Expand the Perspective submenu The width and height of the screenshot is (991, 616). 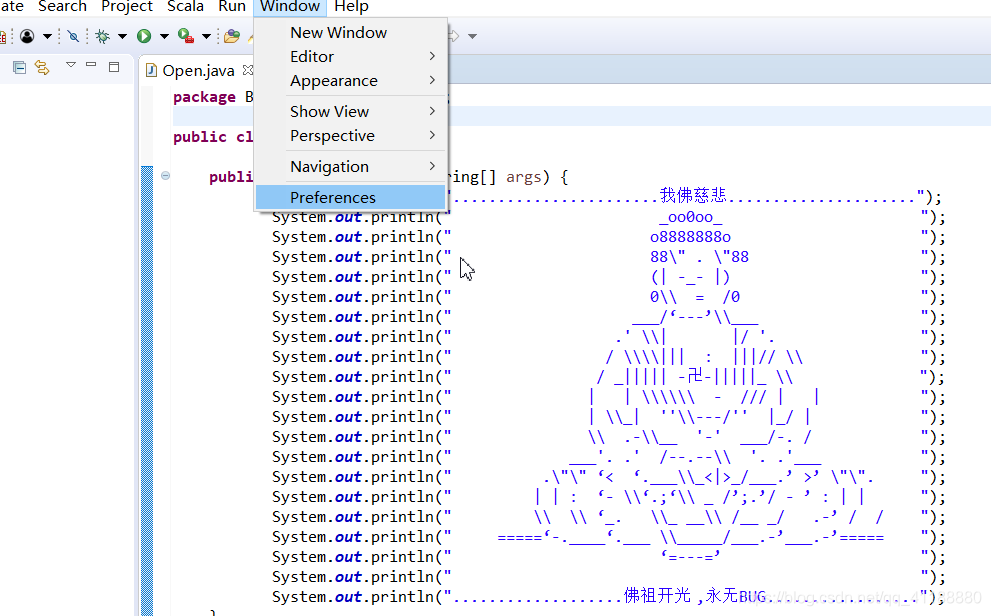(351, 136)
